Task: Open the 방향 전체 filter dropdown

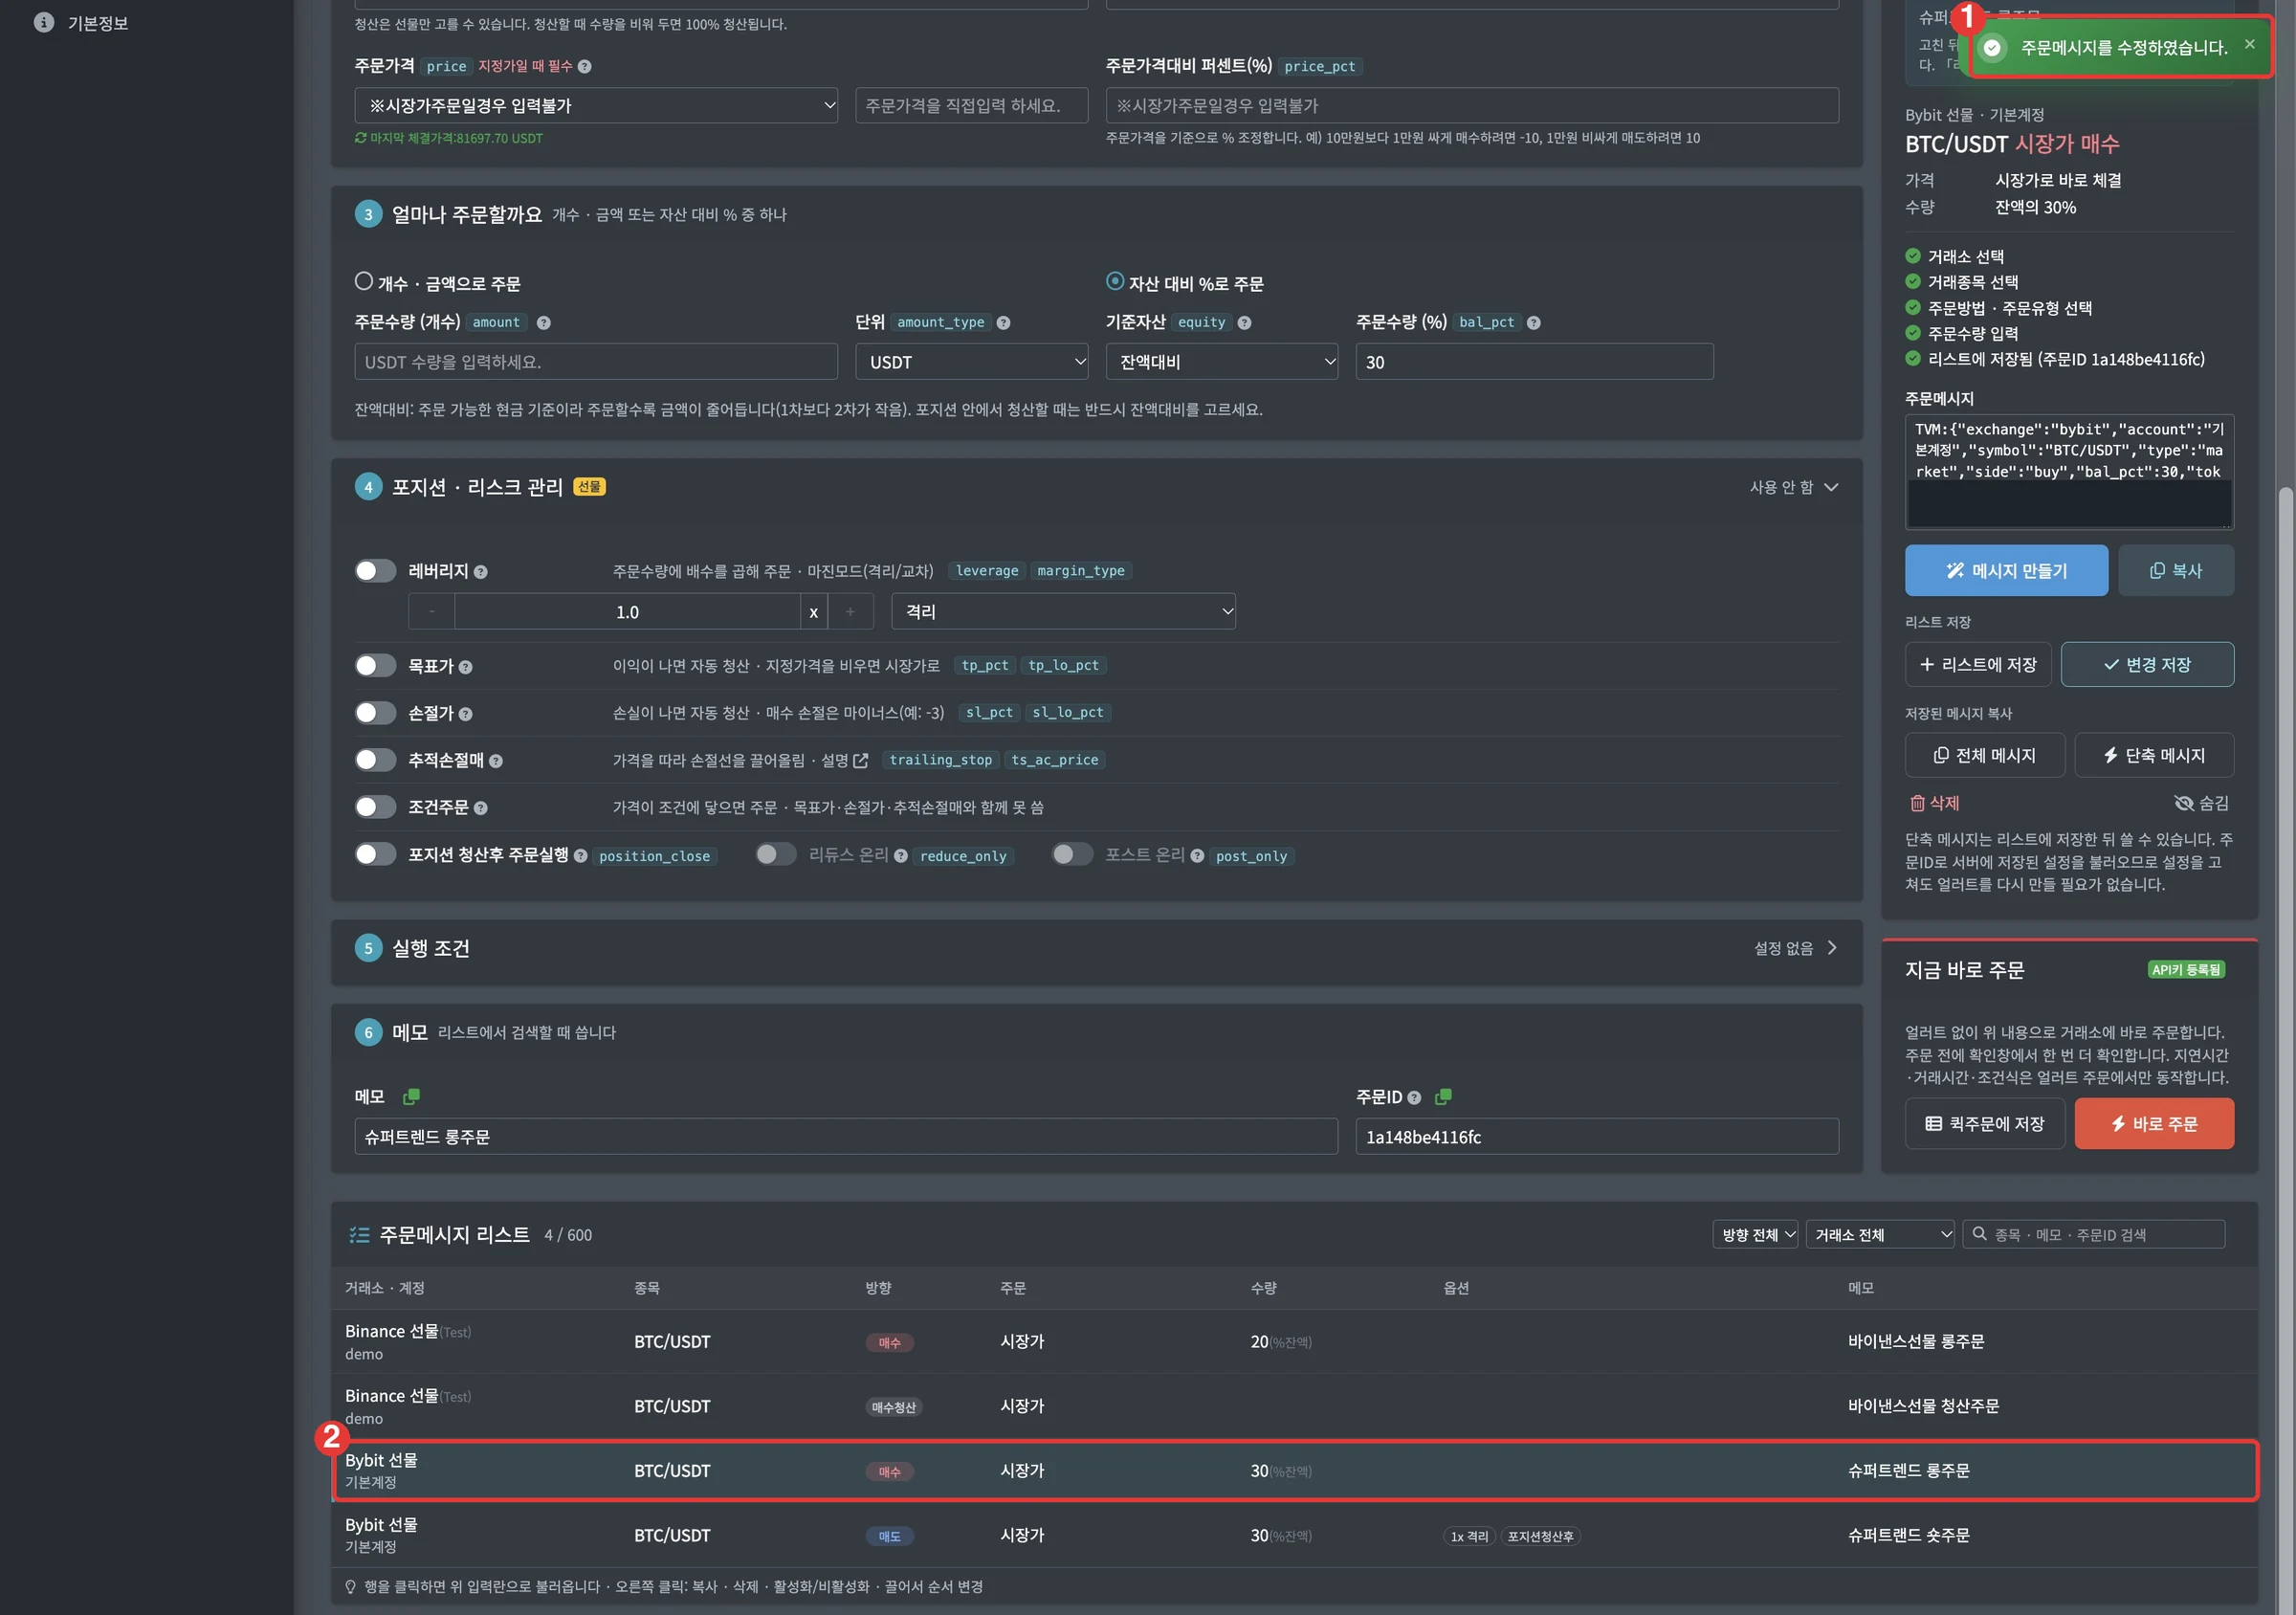Action: pos(1754,1235)
